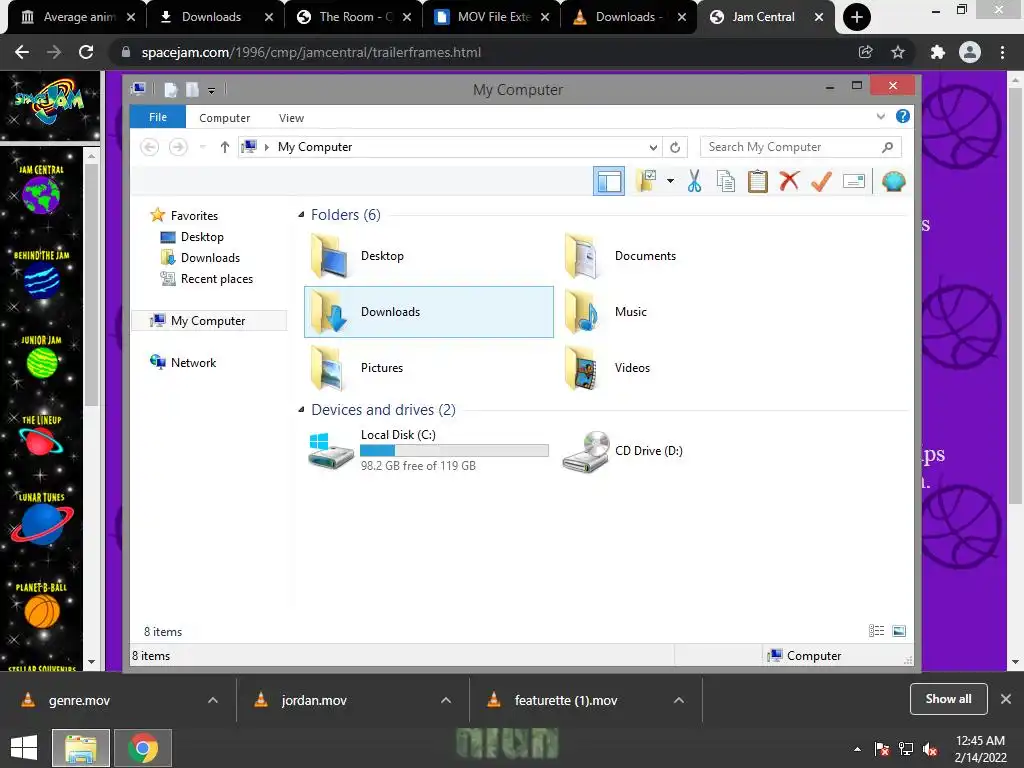This screenshot has width=1024, height=768.
Task: Open jordan.mov download options arrow
Action: 446,700
